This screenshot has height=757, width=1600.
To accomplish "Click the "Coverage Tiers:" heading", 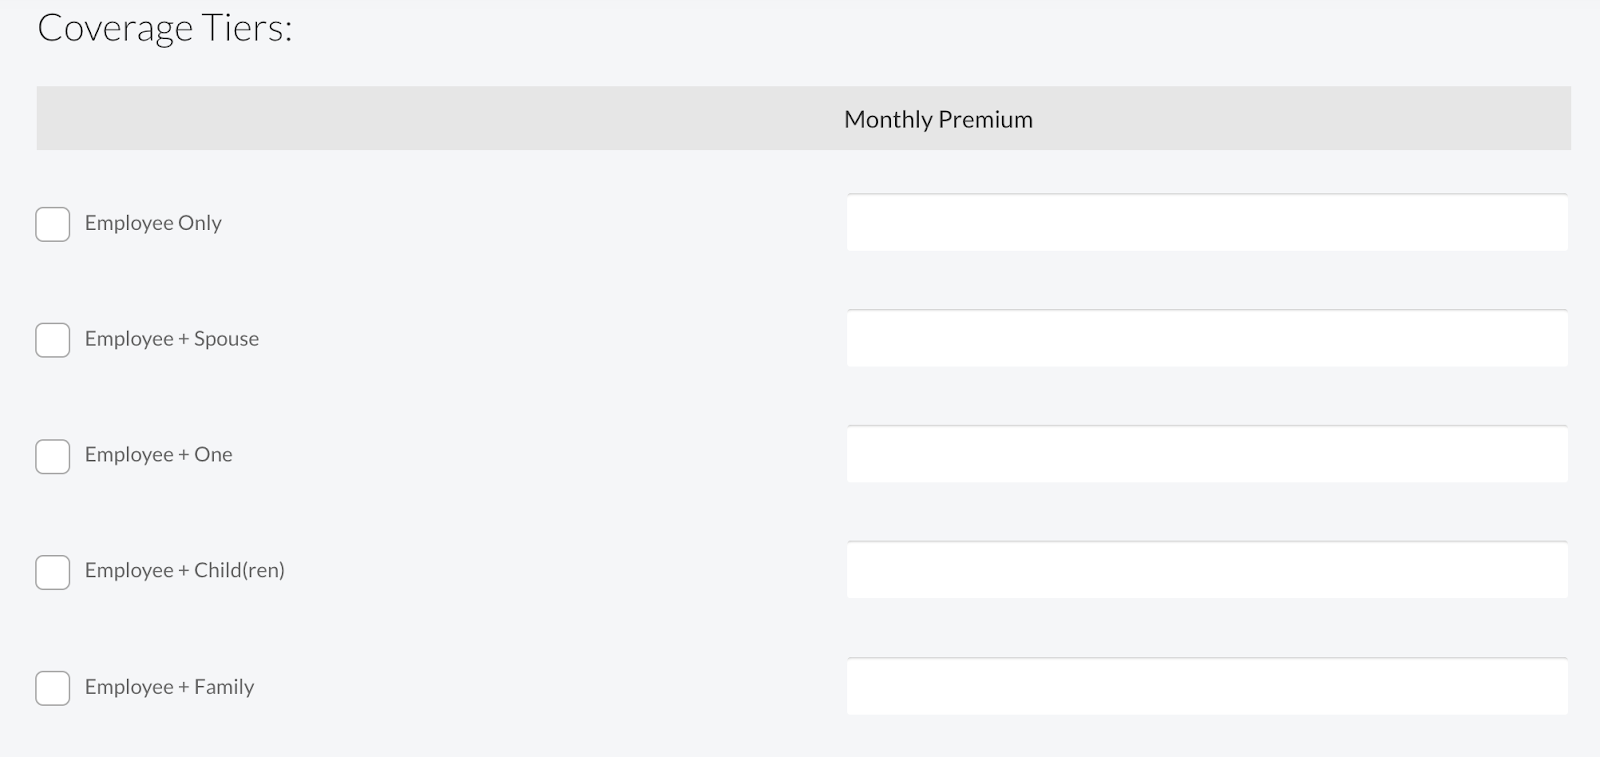I will (165, 28).
